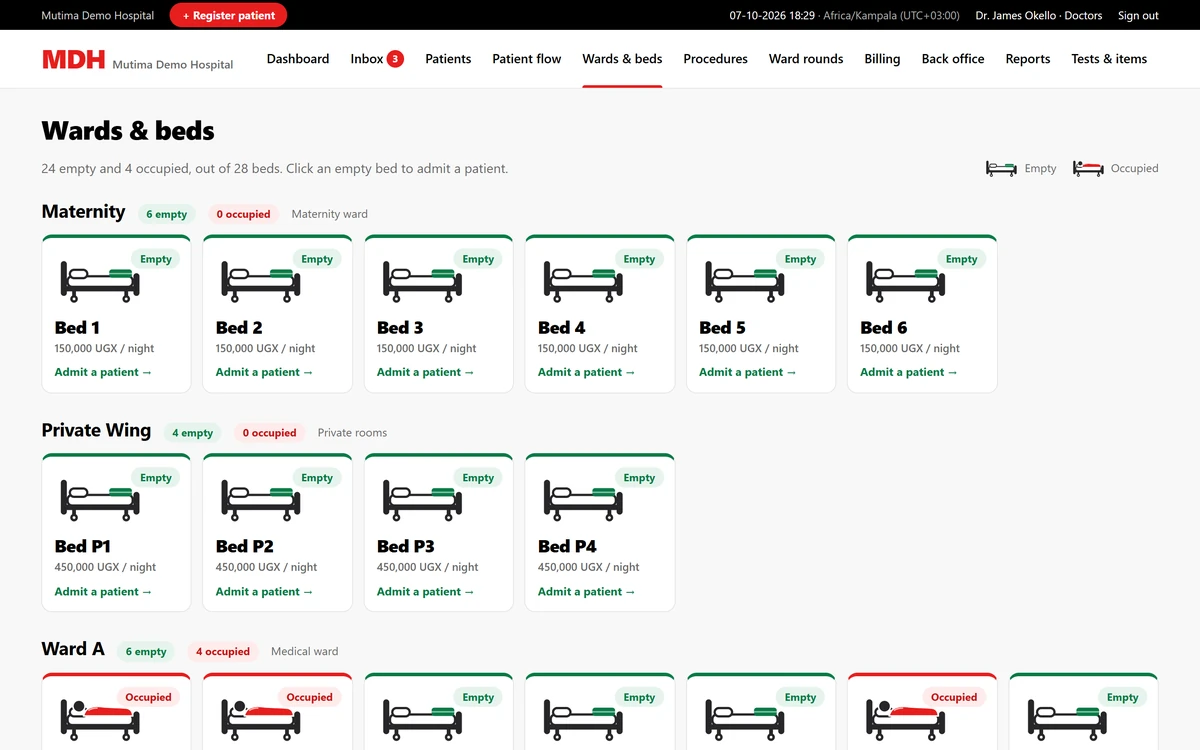This screenshot has height=750, width=1200.
Task: Go to Billing
Action: point(882,59)
